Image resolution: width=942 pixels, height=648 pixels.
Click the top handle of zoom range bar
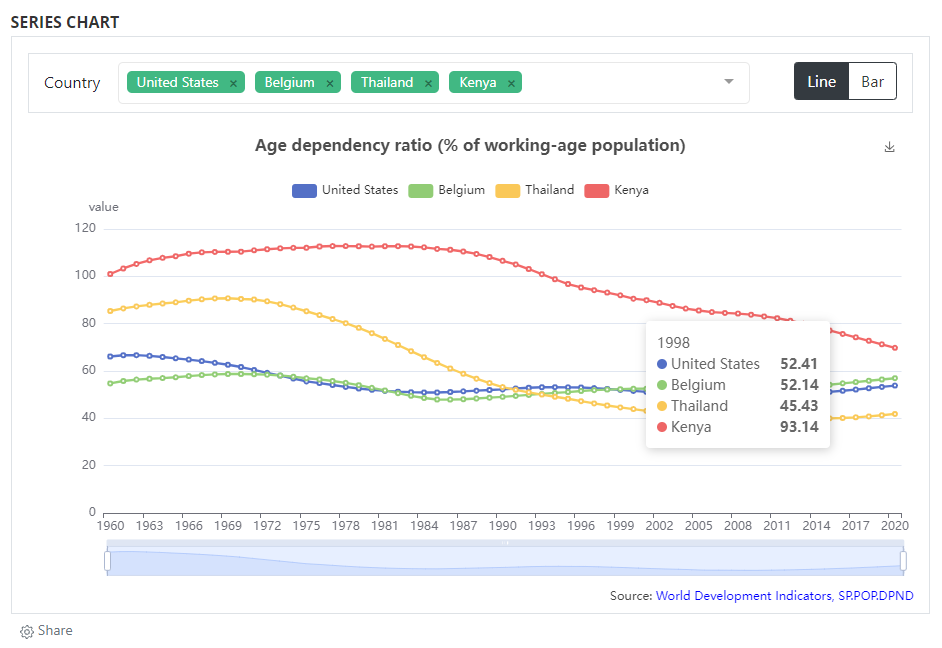click(505, 543)
